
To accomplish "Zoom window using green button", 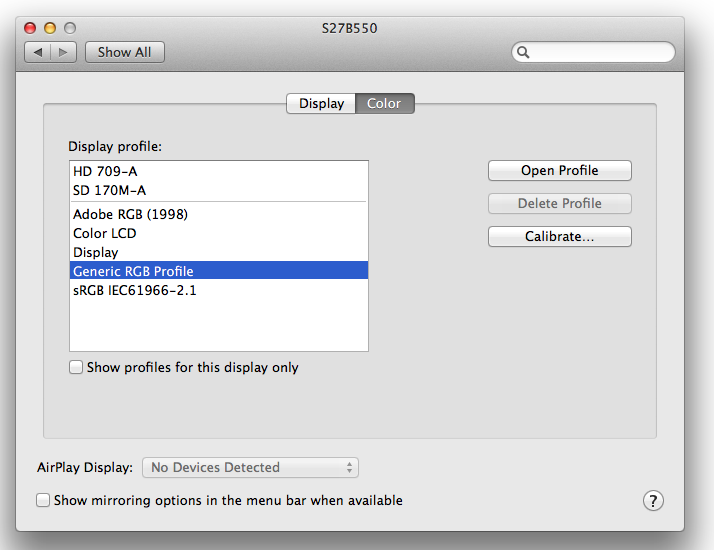I will [69, 28].
